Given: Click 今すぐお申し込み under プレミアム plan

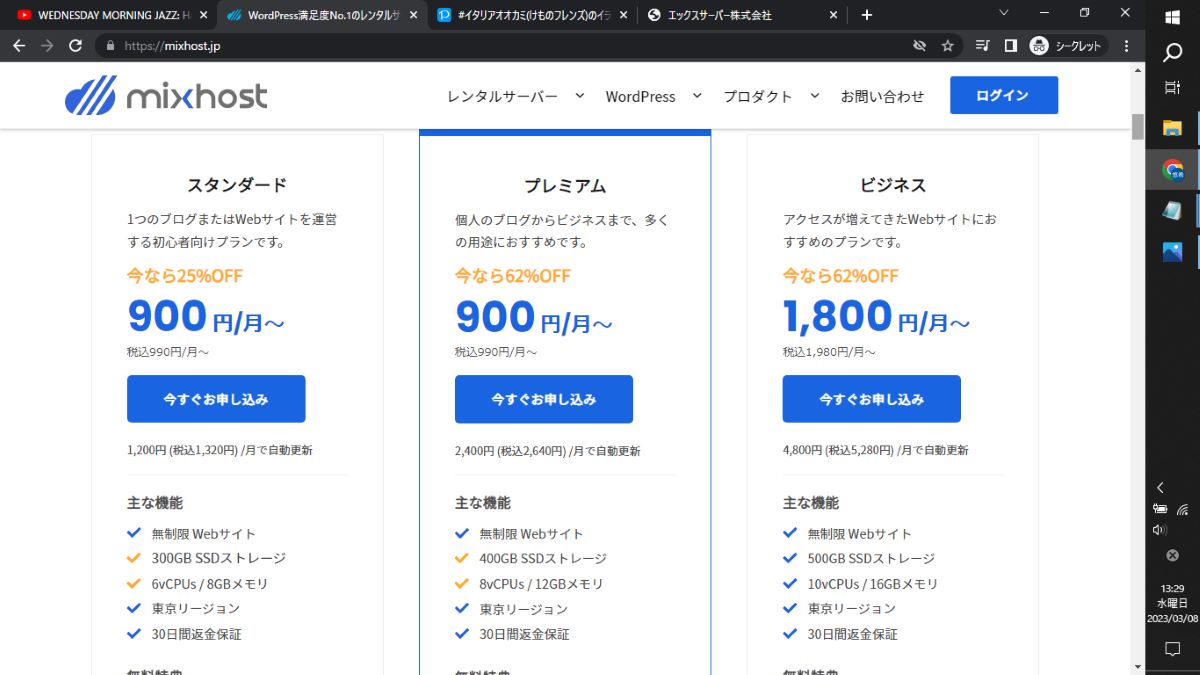Looking at the screenshot, I should pyautogui.click(x=544, y=399).
